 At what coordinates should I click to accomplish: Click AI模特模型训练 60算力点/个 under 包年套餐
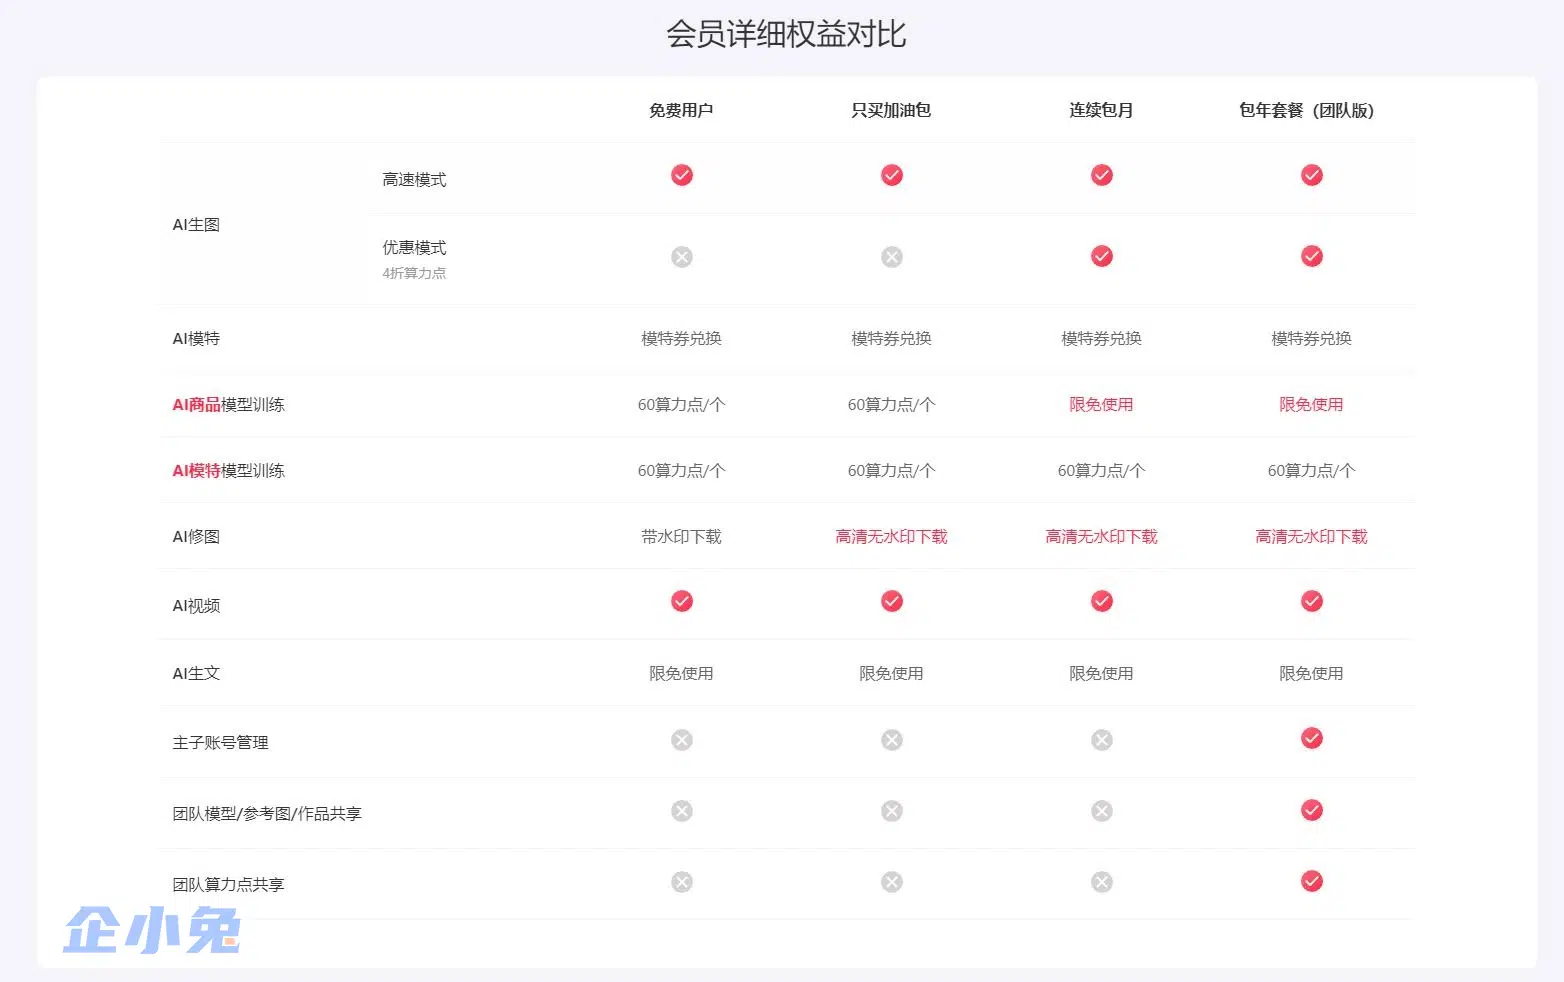1311,471
